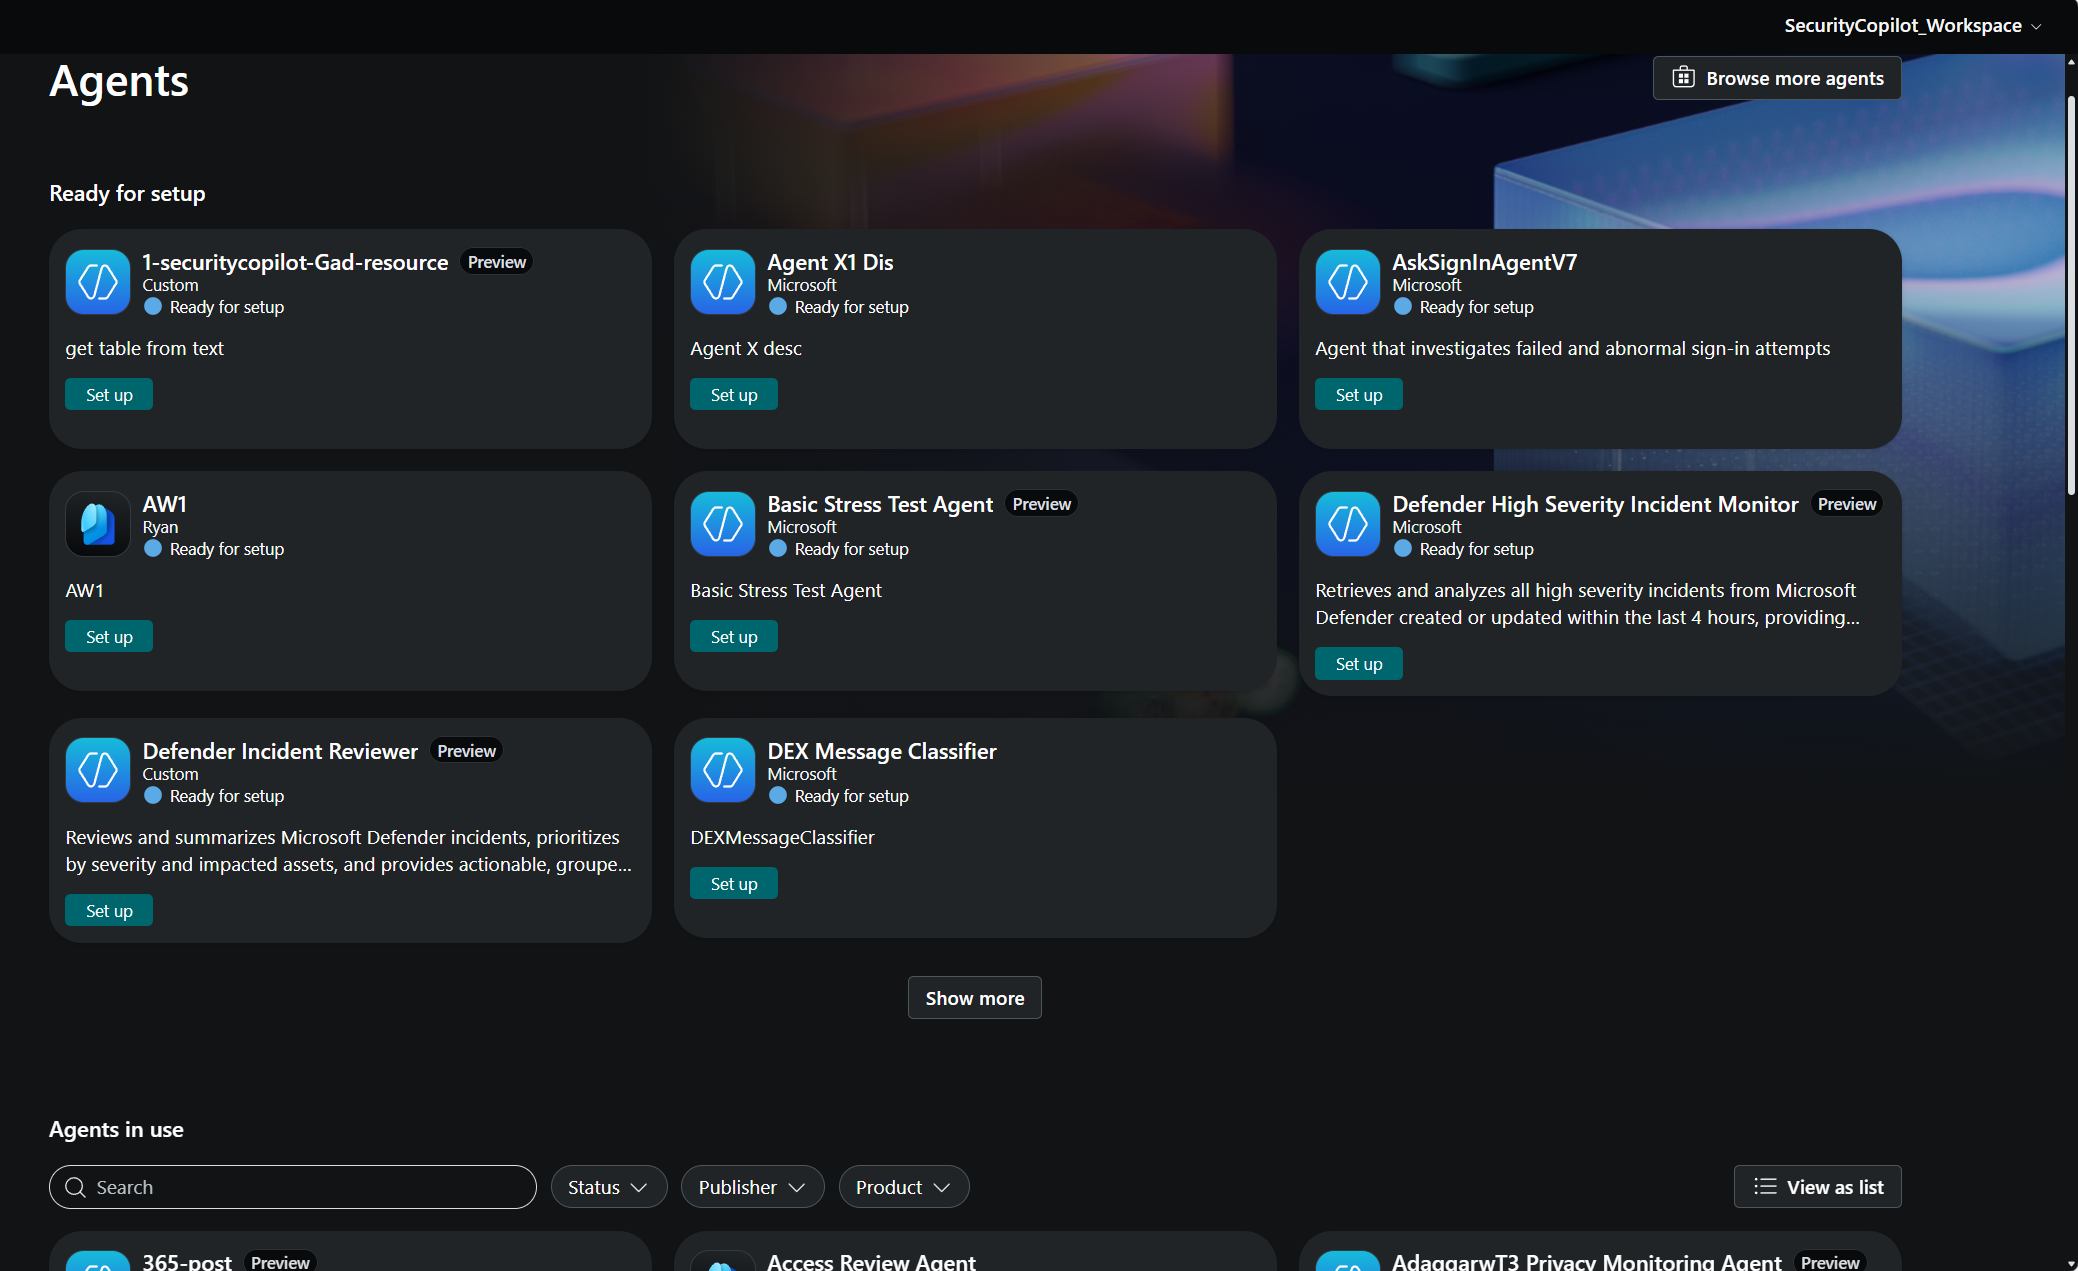Set up the Agent X1 Dis agent
2078x1271 pixels.
coord(734,395)
